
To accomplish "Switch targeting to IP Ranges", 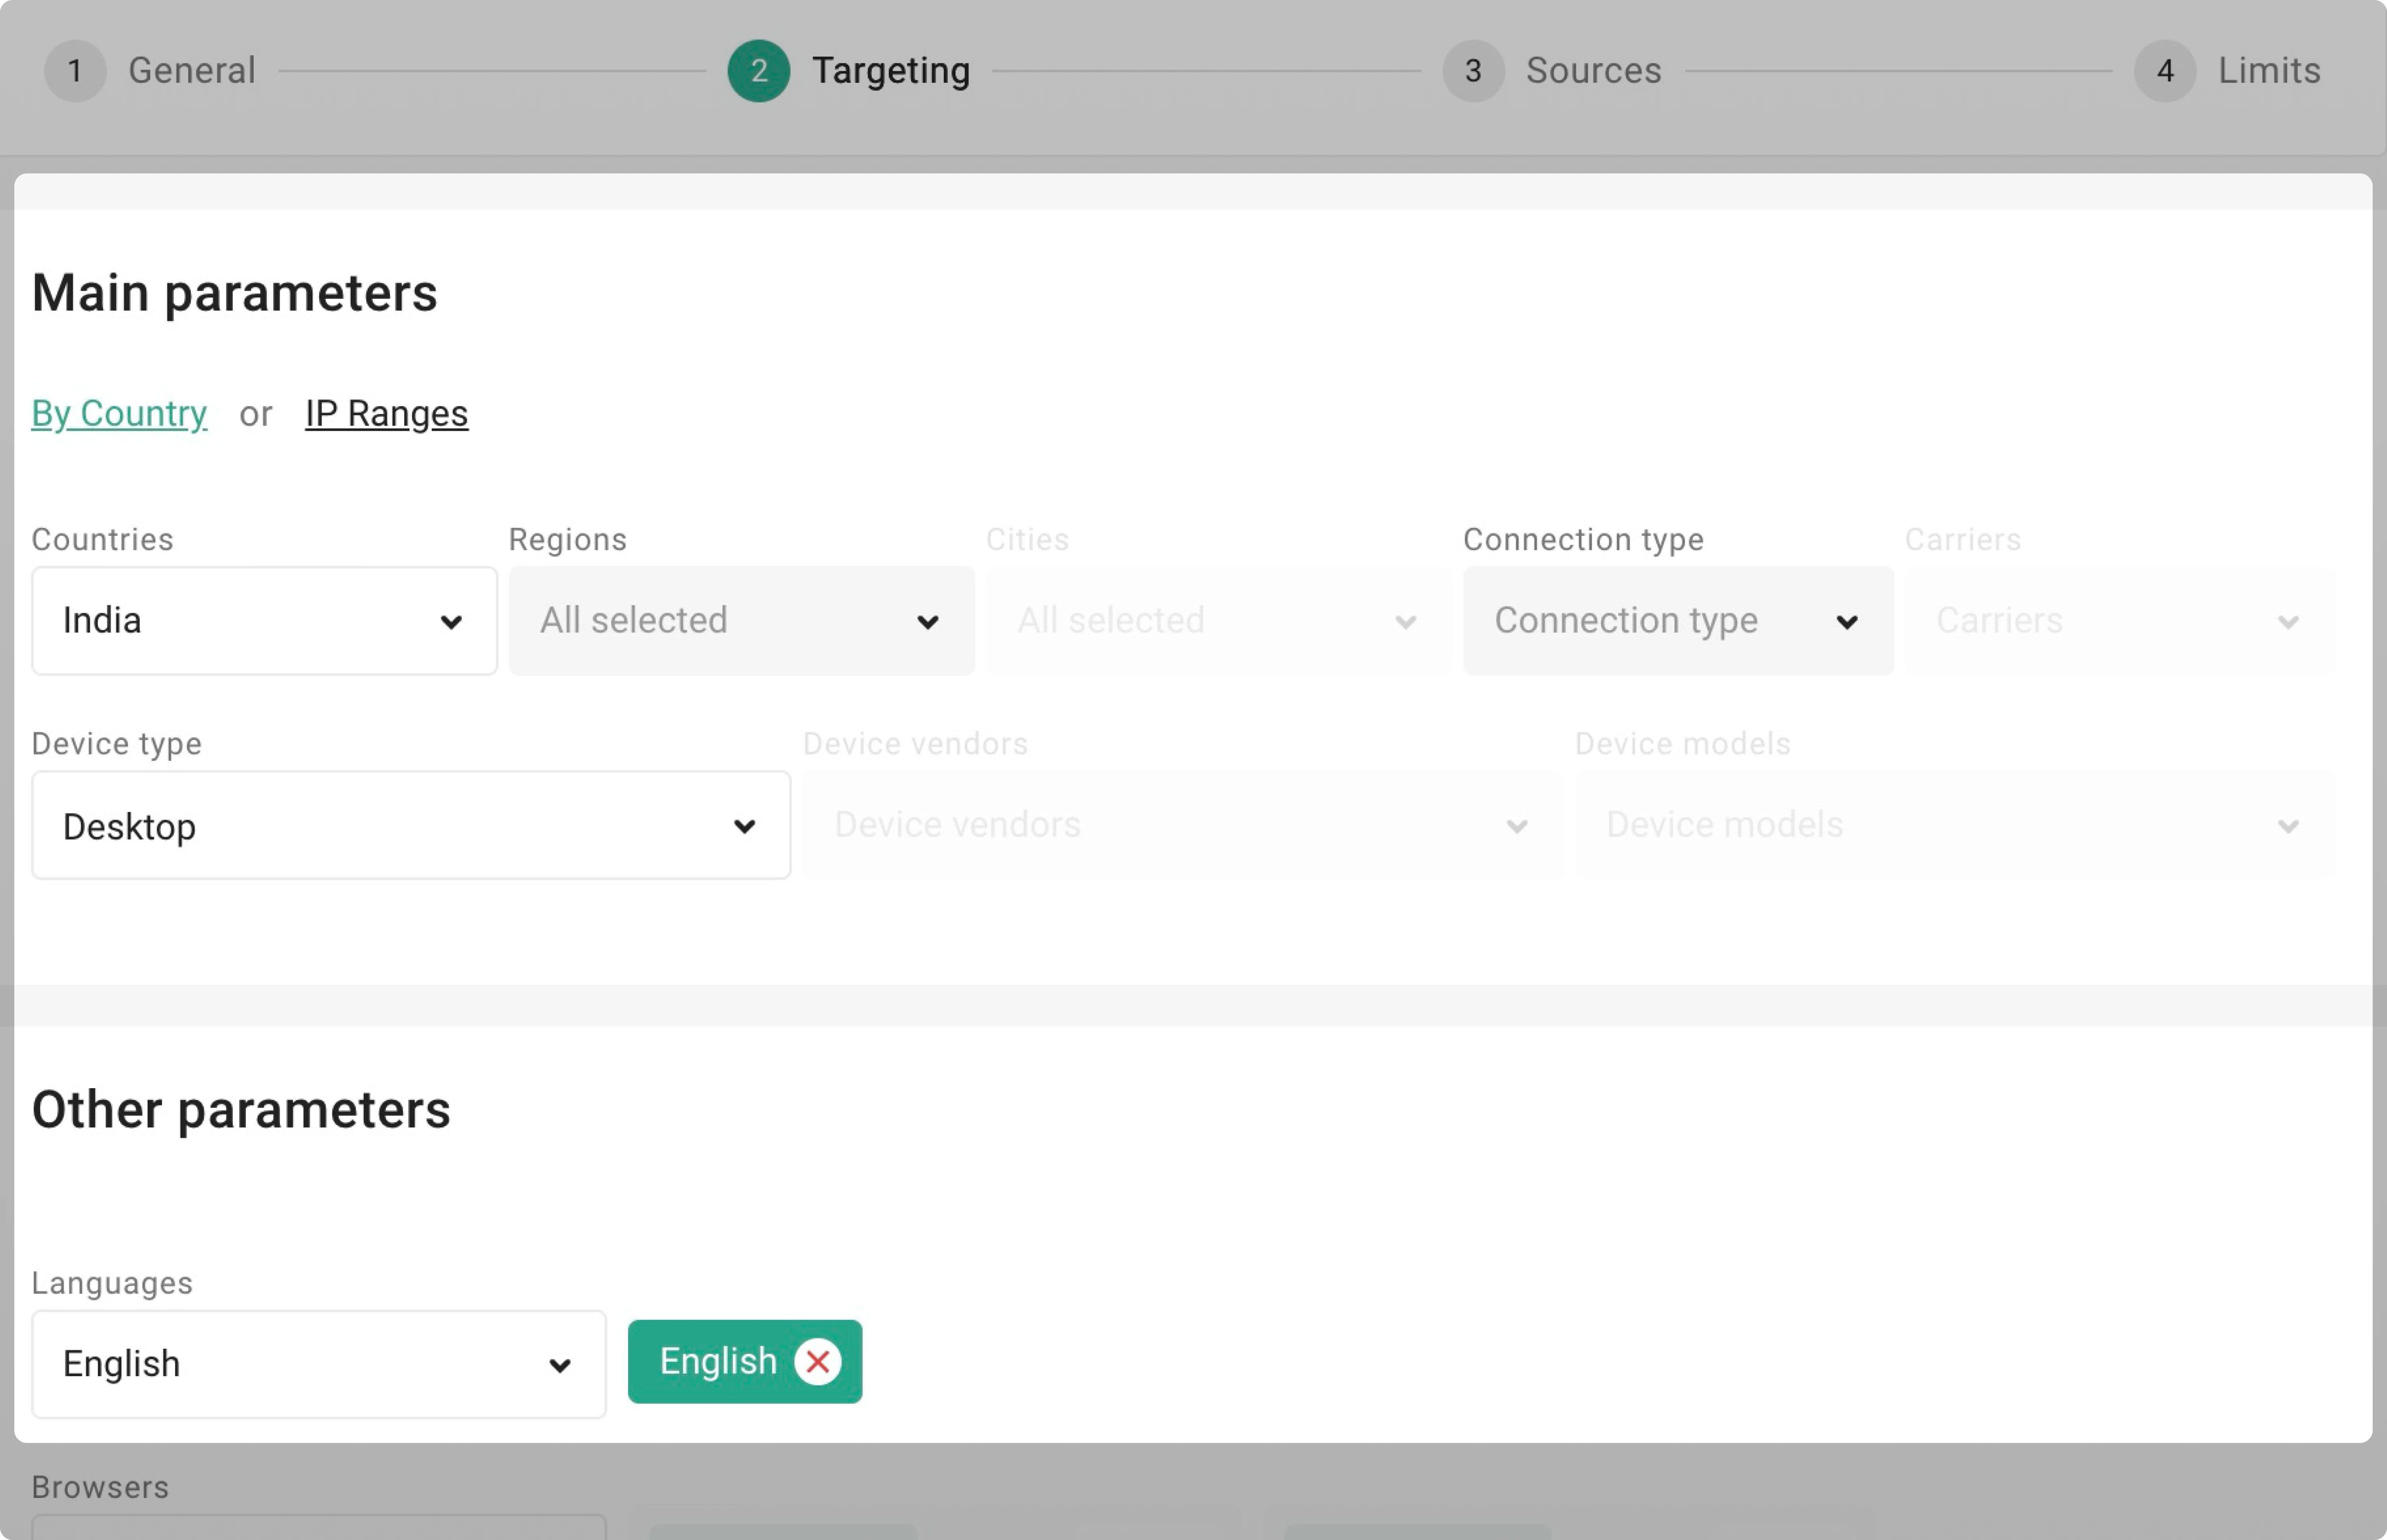I will click(386, 413).
